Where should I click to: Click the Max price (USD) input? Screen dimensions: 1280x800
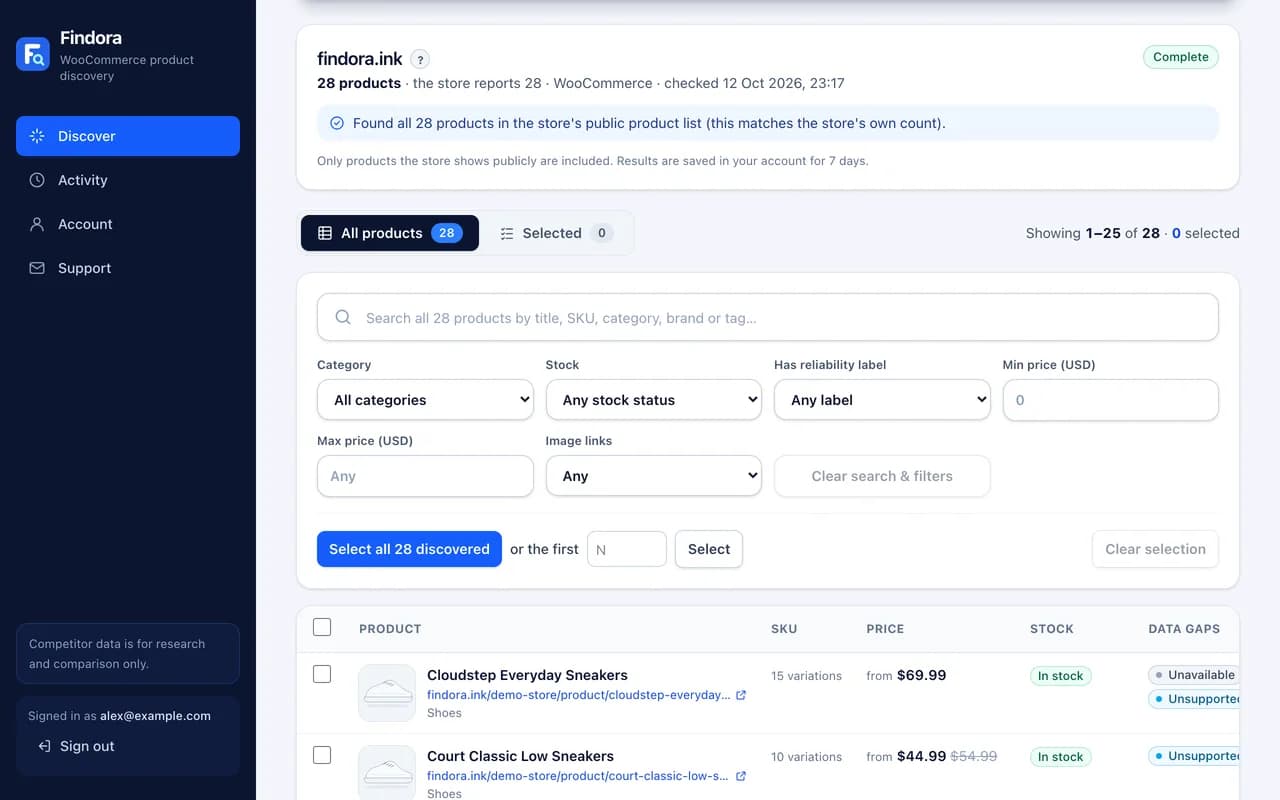coord(425,476)
